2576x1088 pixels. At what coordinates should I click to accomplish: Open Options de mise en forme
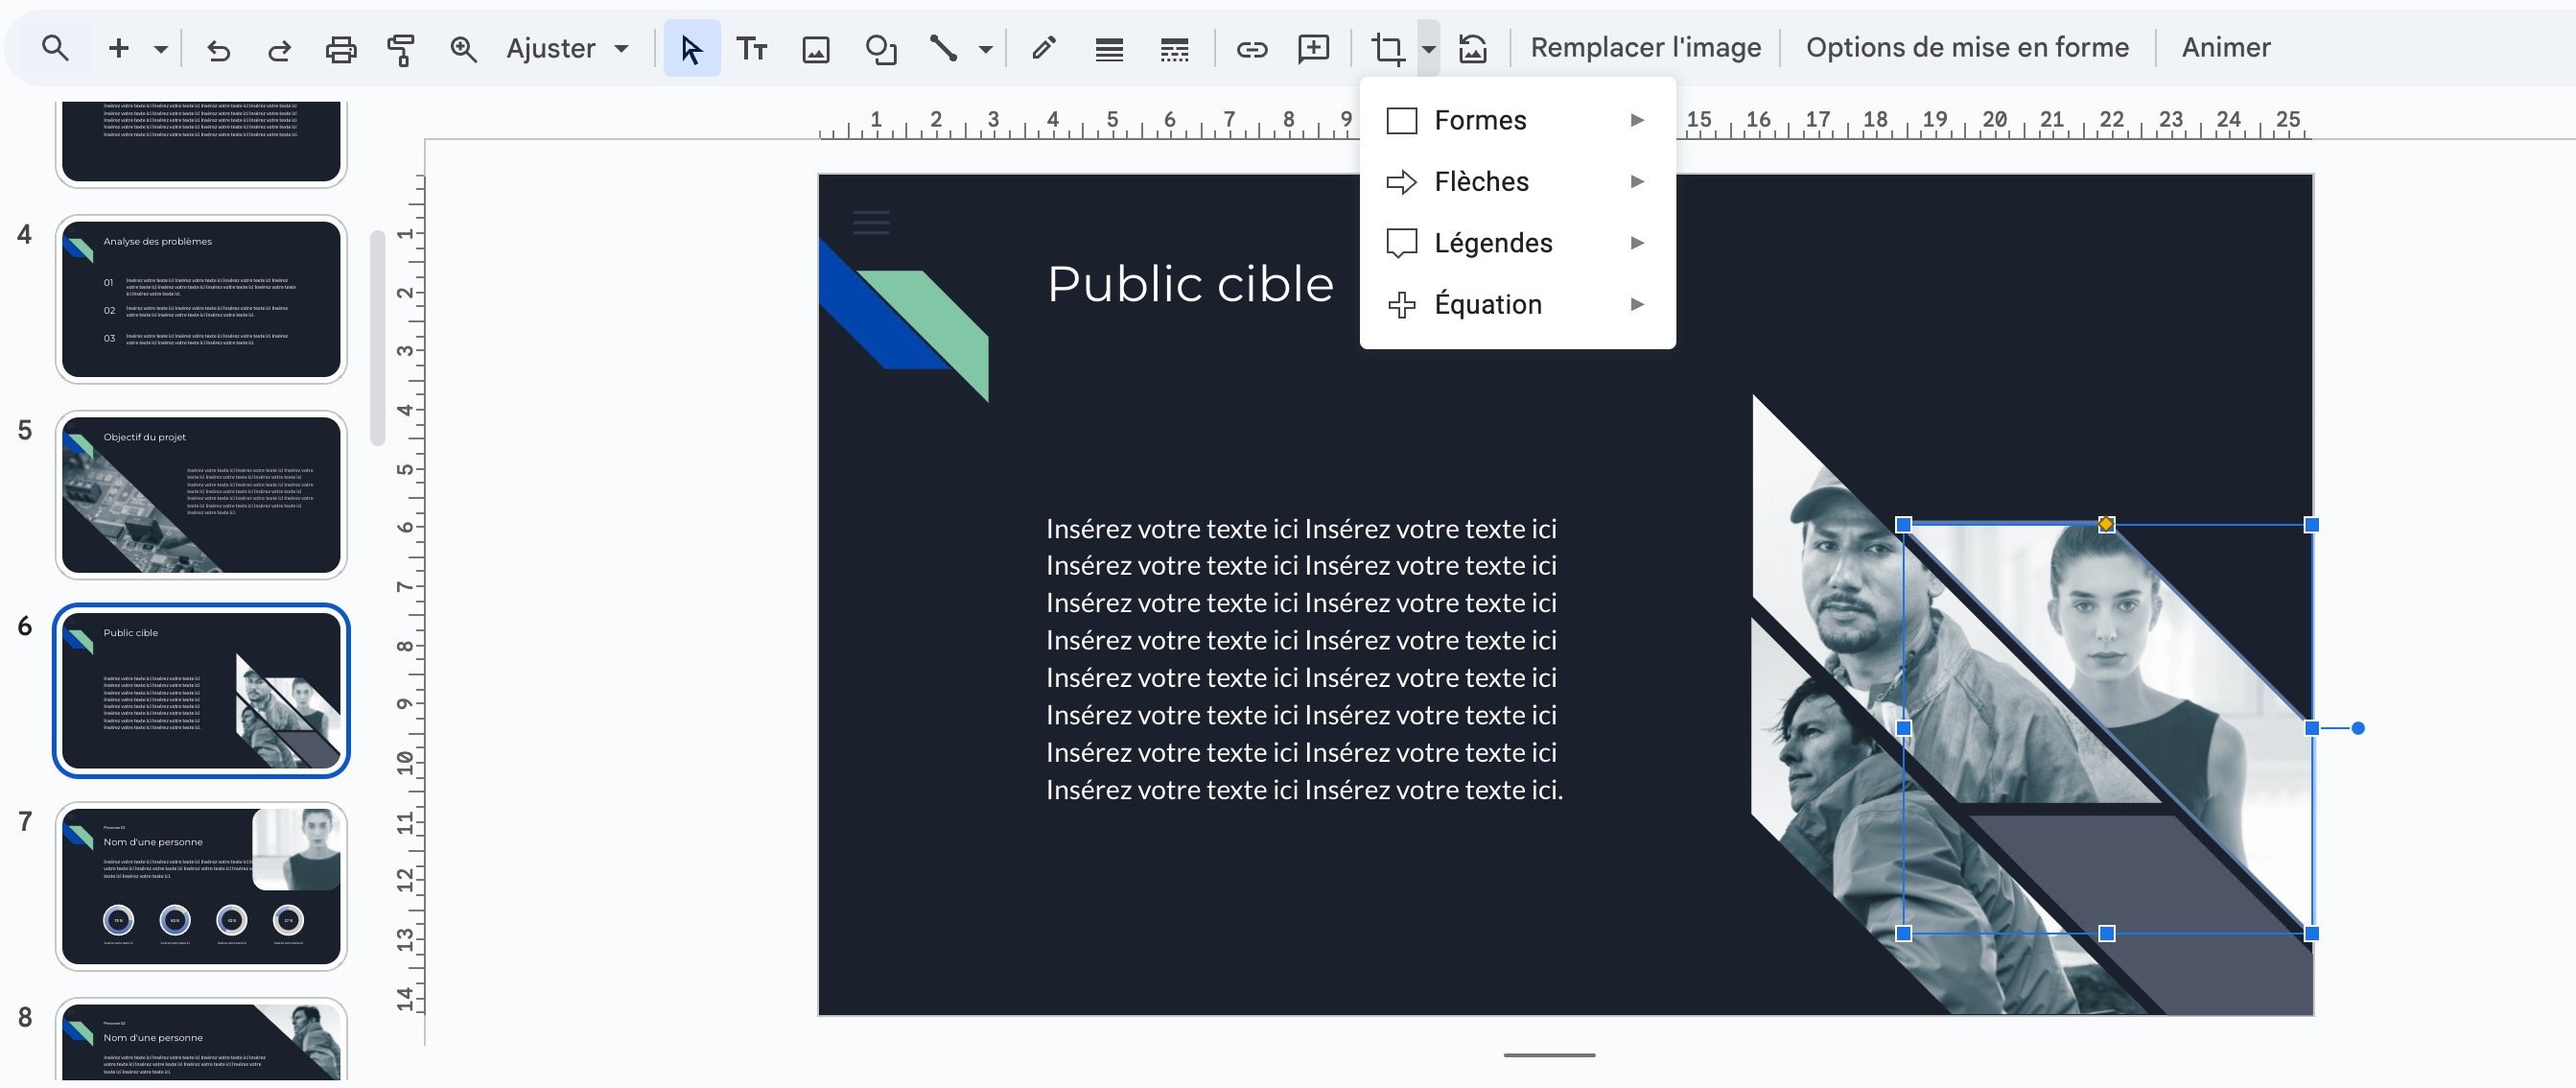pos(1967,47)
